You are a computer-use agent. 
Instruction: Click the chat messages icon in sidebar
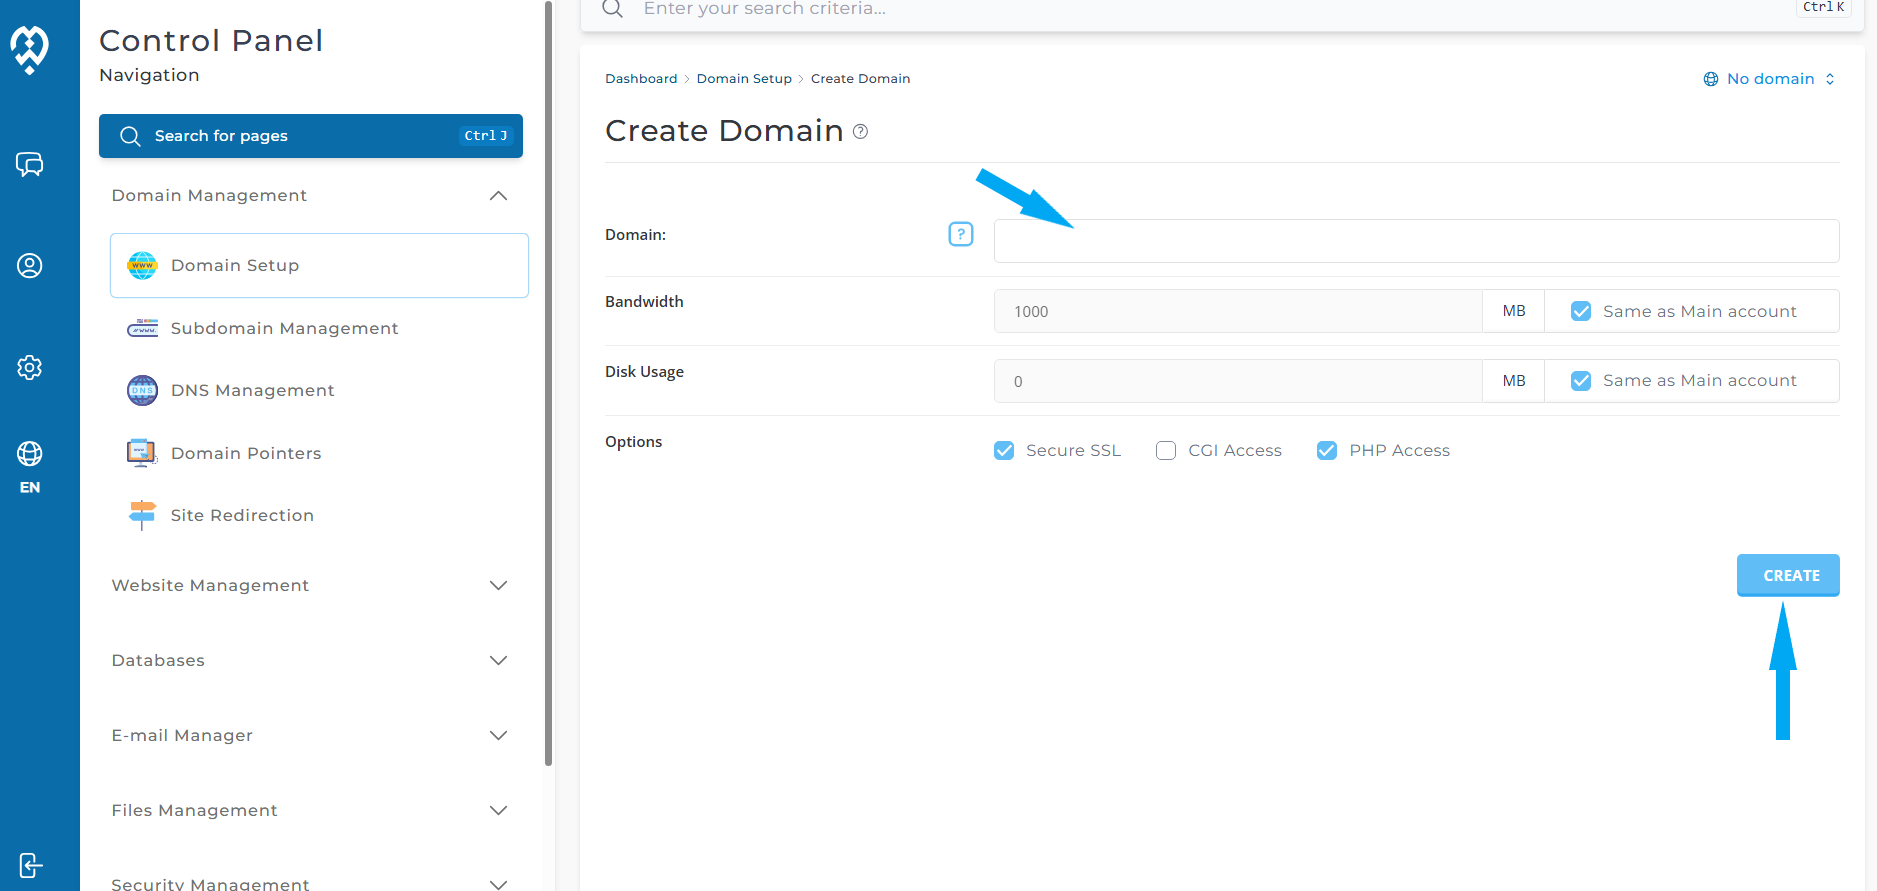coord(30,164)
